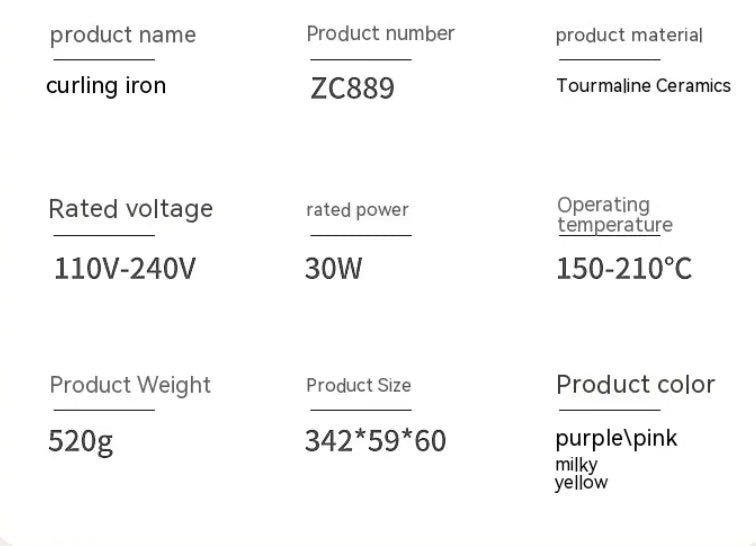Click the "Product Size" heading
The width and height of the screenshot is (756, 546).
point(358,385)
